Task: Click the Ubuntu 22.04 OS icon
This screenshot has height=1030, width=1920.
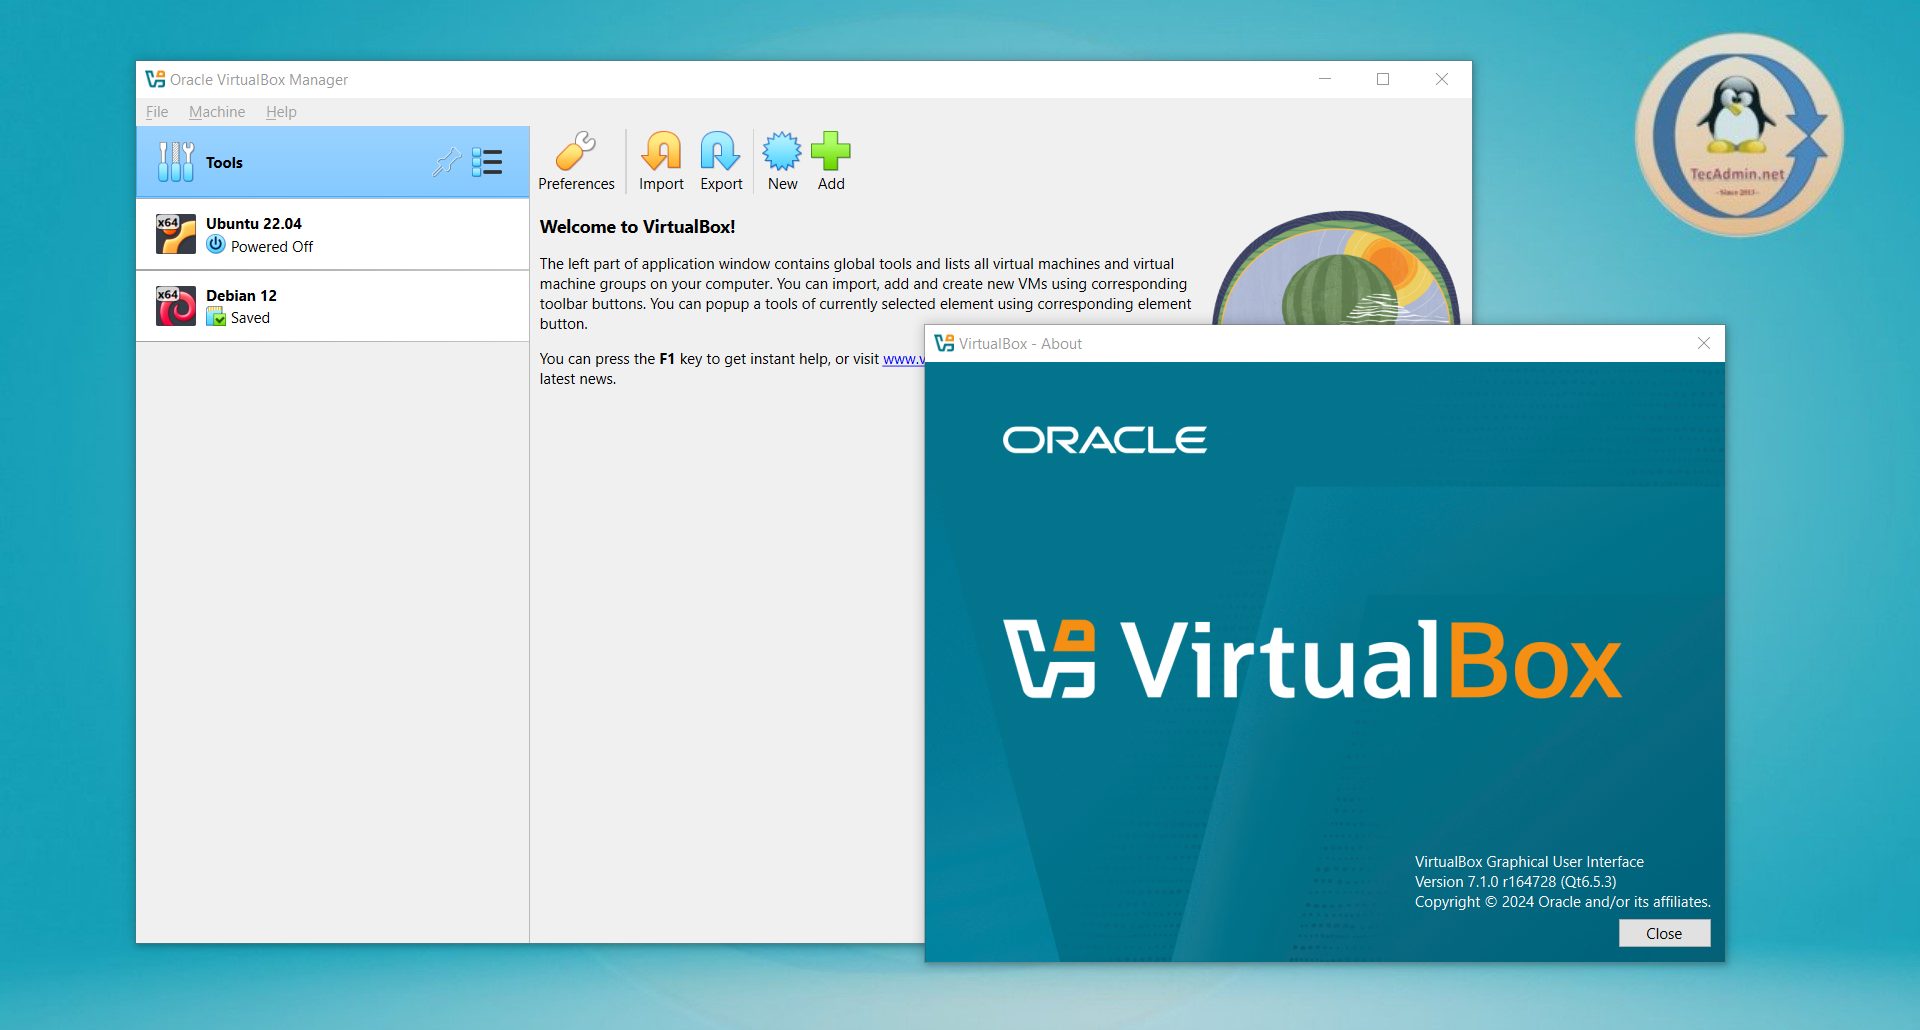Action: click(176, 235)
